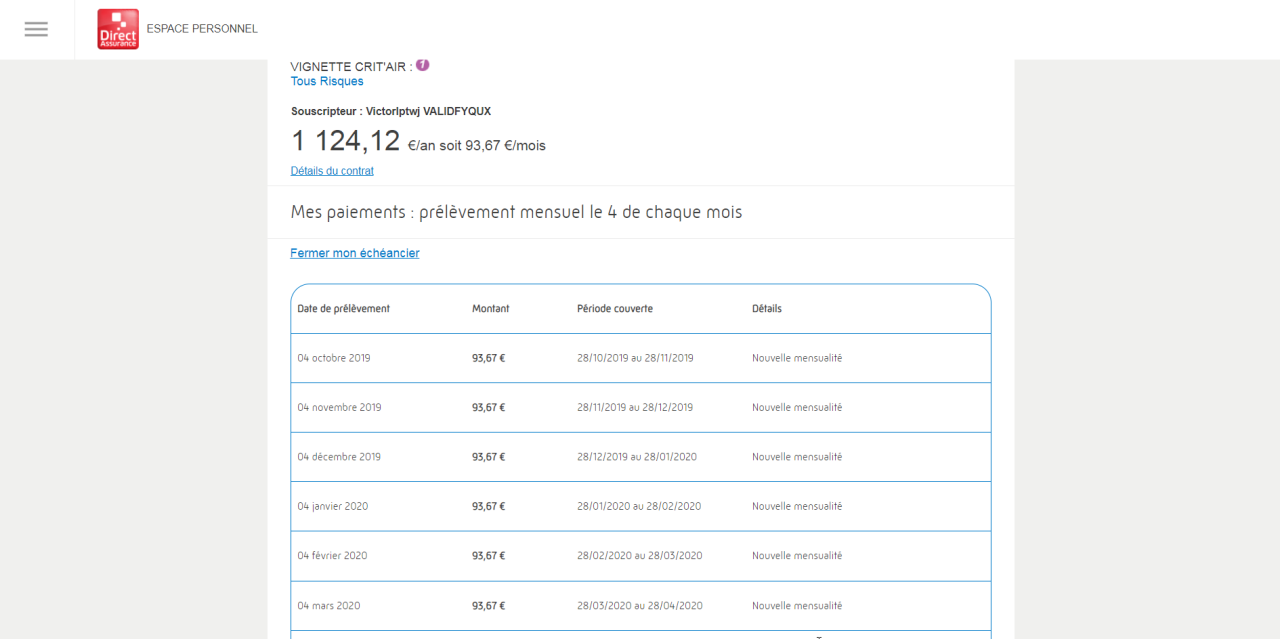Click the VIGNETTE CRIT'AIR label
Screen dimensions: 1280x639
pos(351,66)
